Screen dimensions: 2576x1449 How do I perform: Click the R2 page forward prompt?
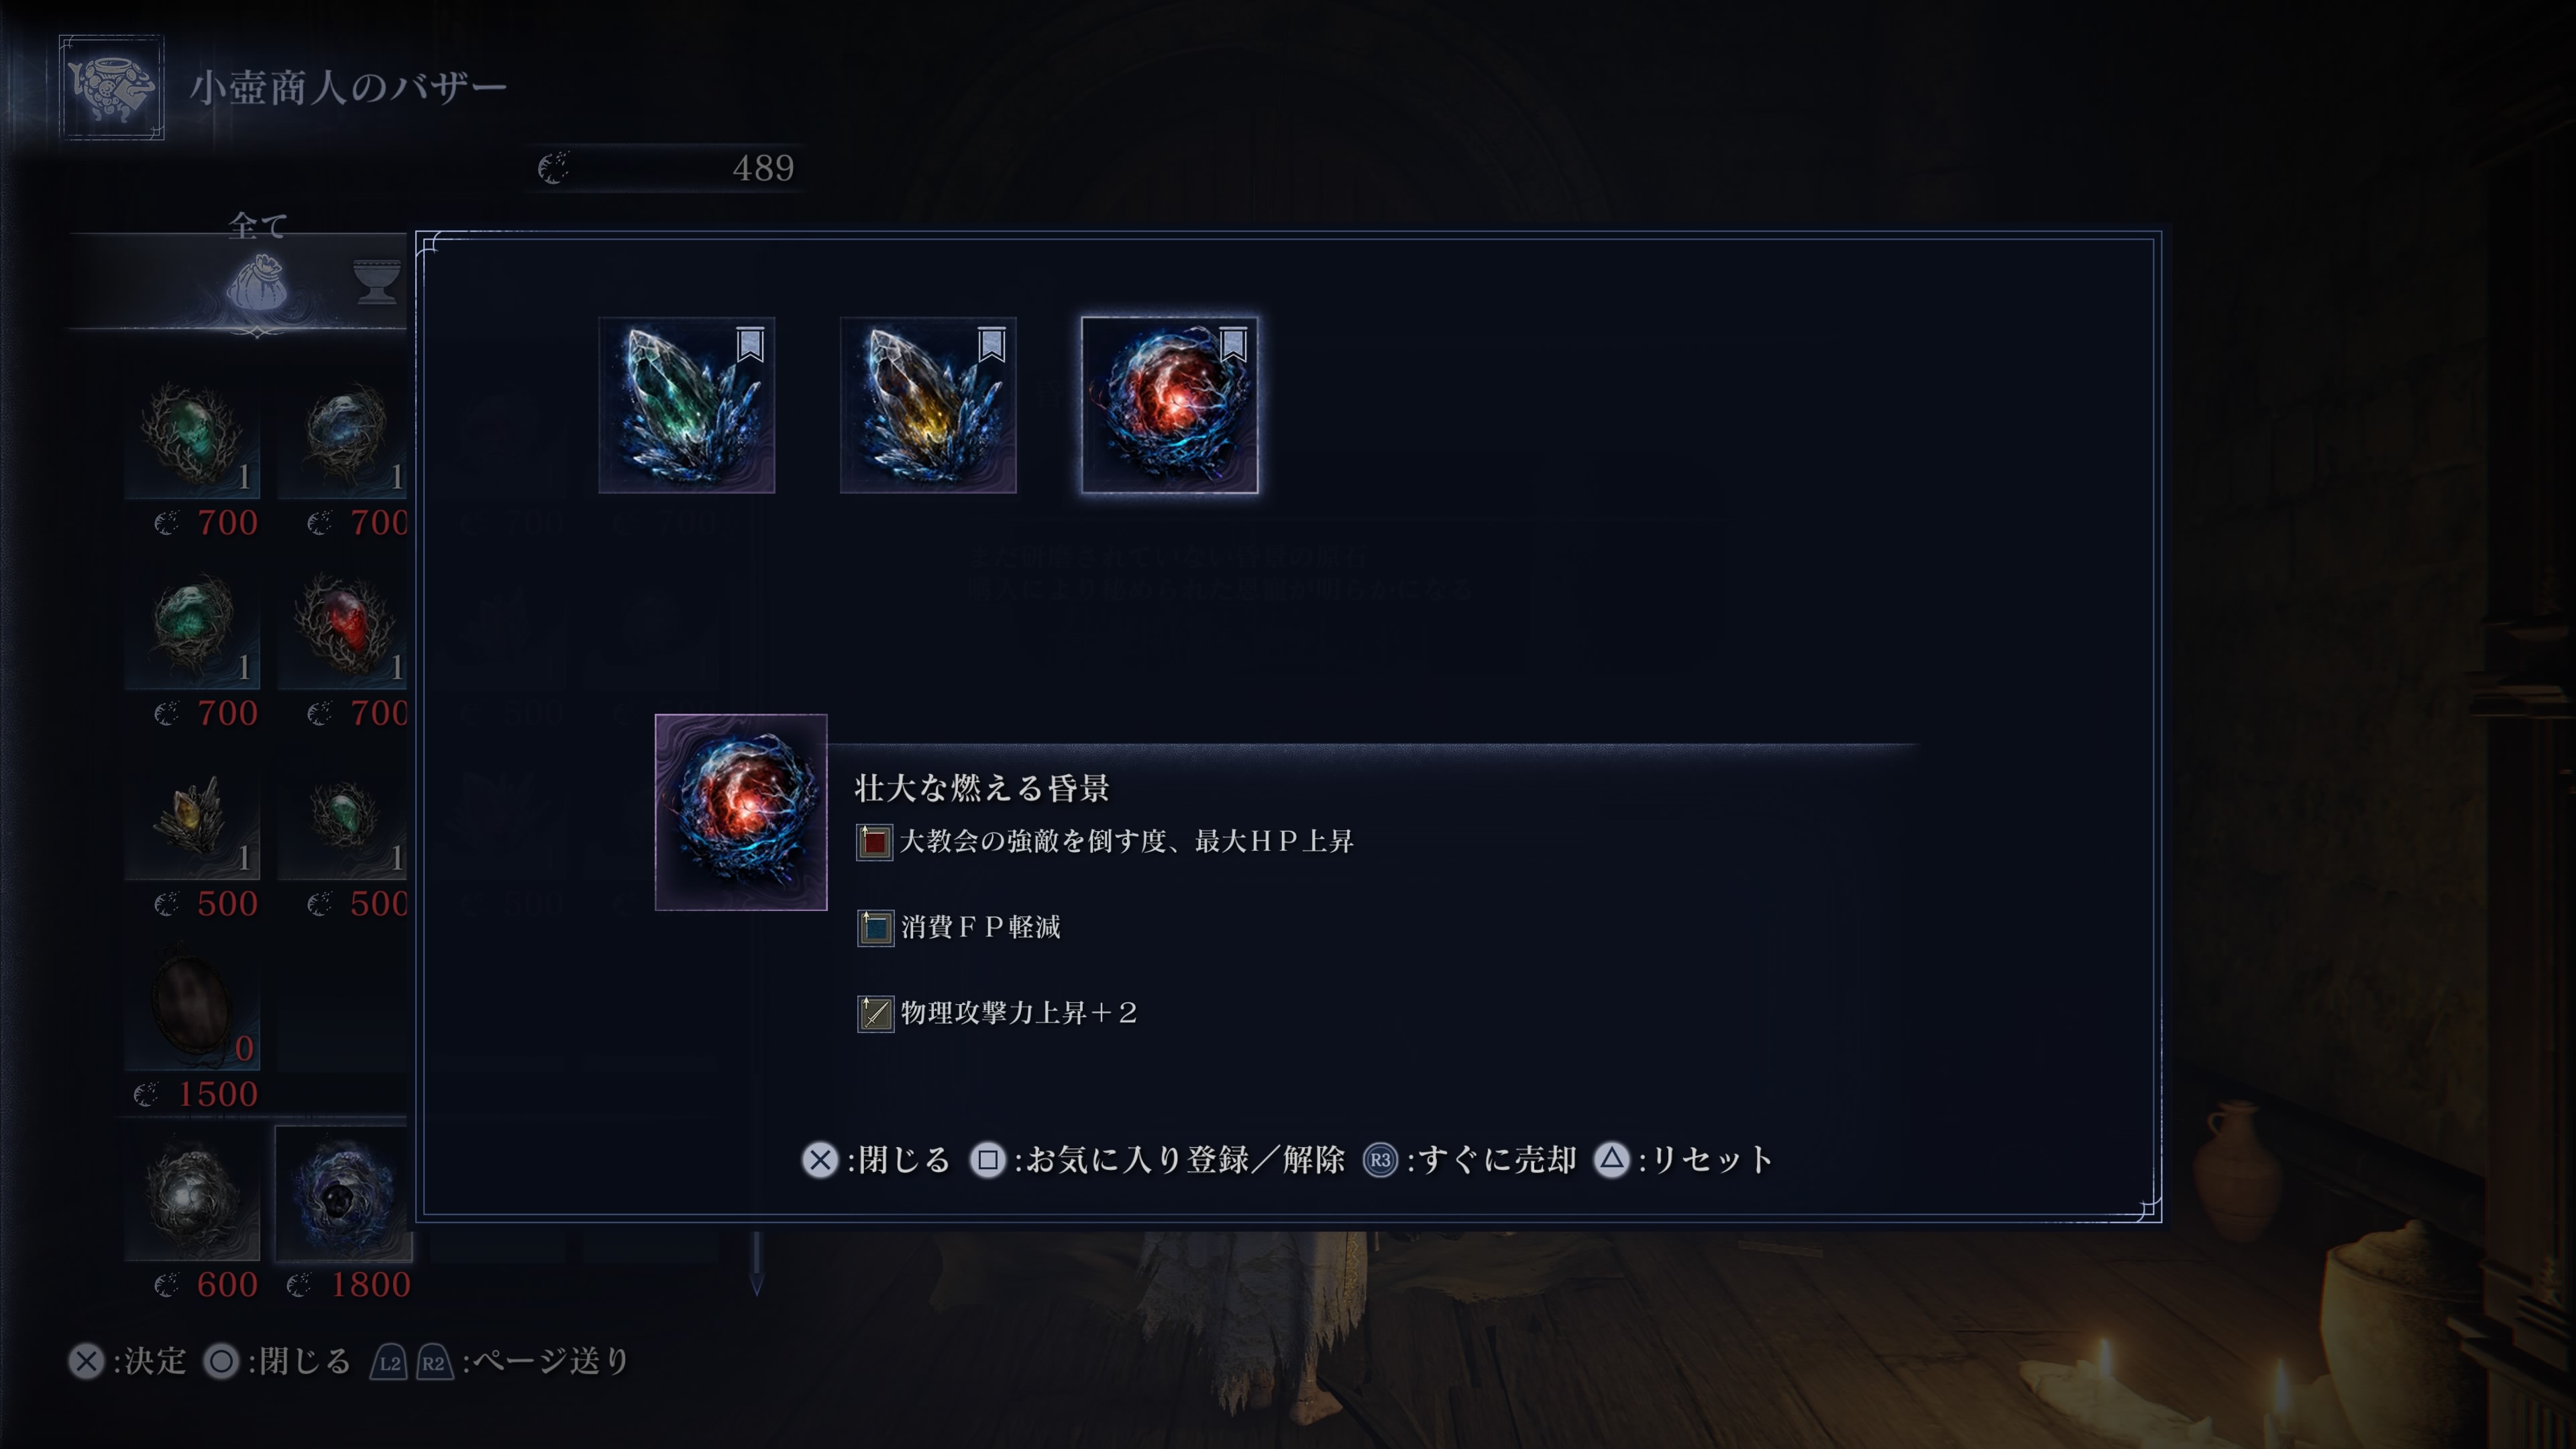point(434,1362)
